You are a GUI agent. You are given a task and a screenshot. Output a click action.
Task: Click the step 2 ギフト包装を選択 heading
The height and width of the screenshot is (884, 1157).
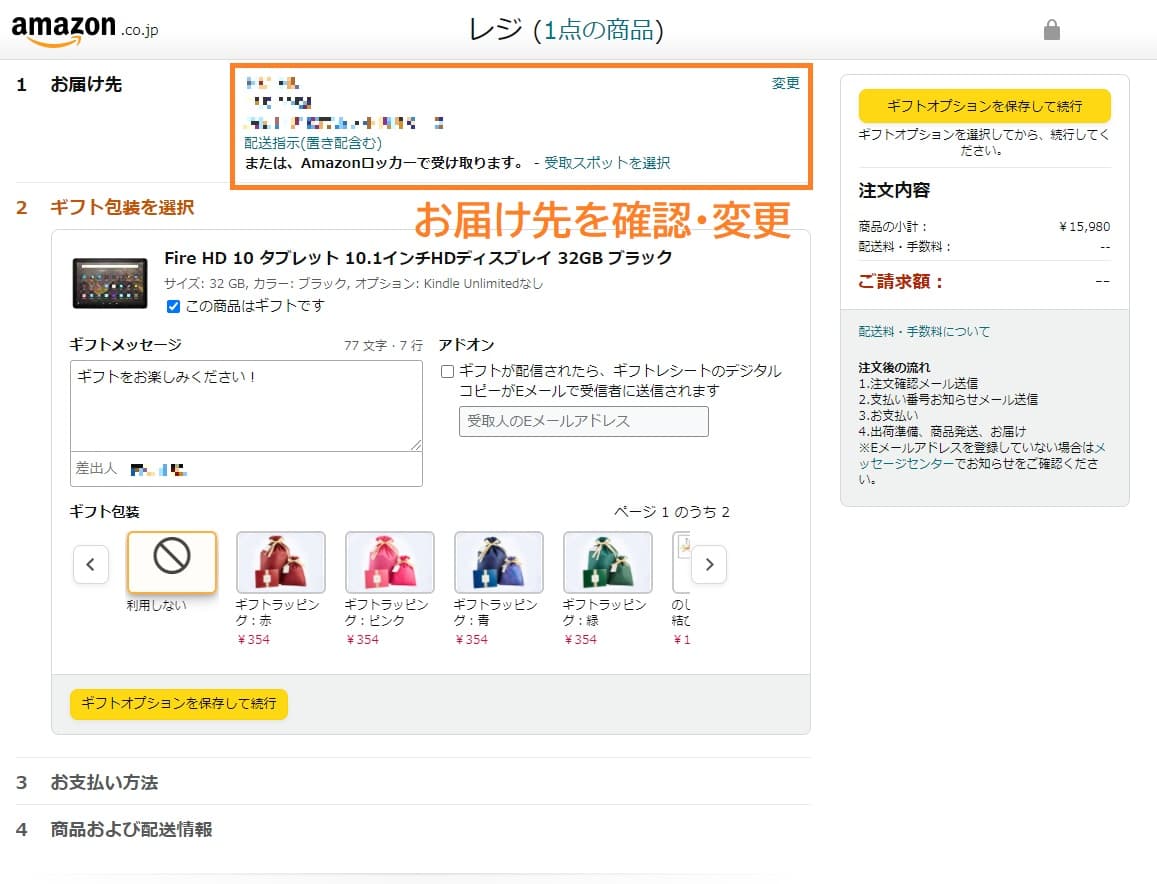(122, 207)
